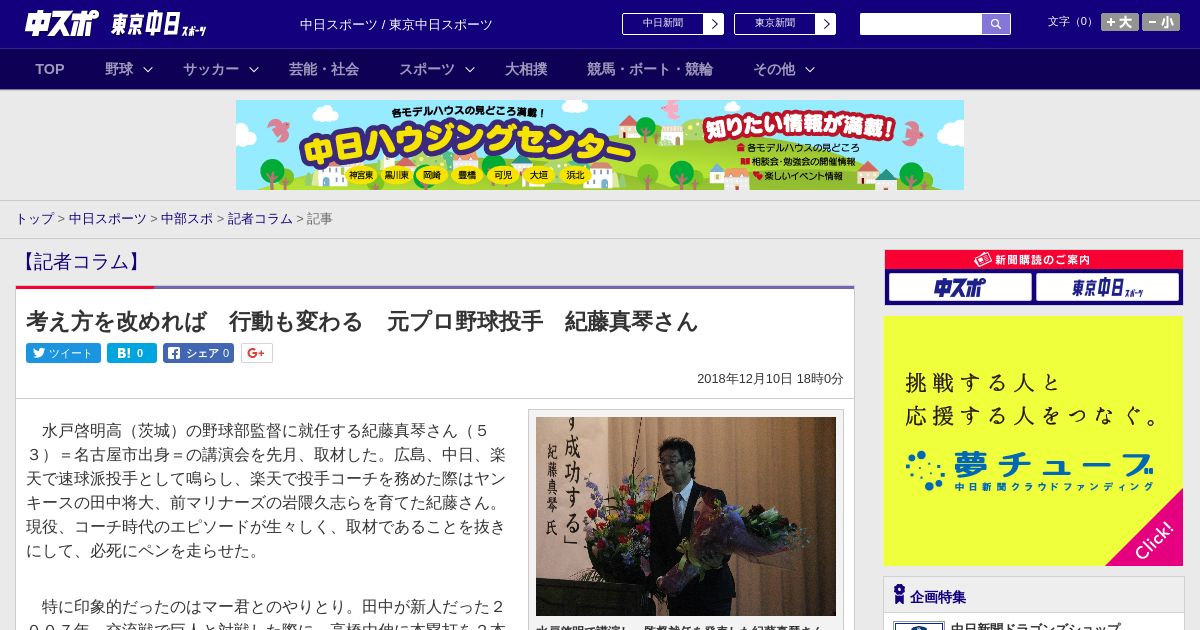
Task: Share via the Google+ button
Action: (x=257, y=353)
